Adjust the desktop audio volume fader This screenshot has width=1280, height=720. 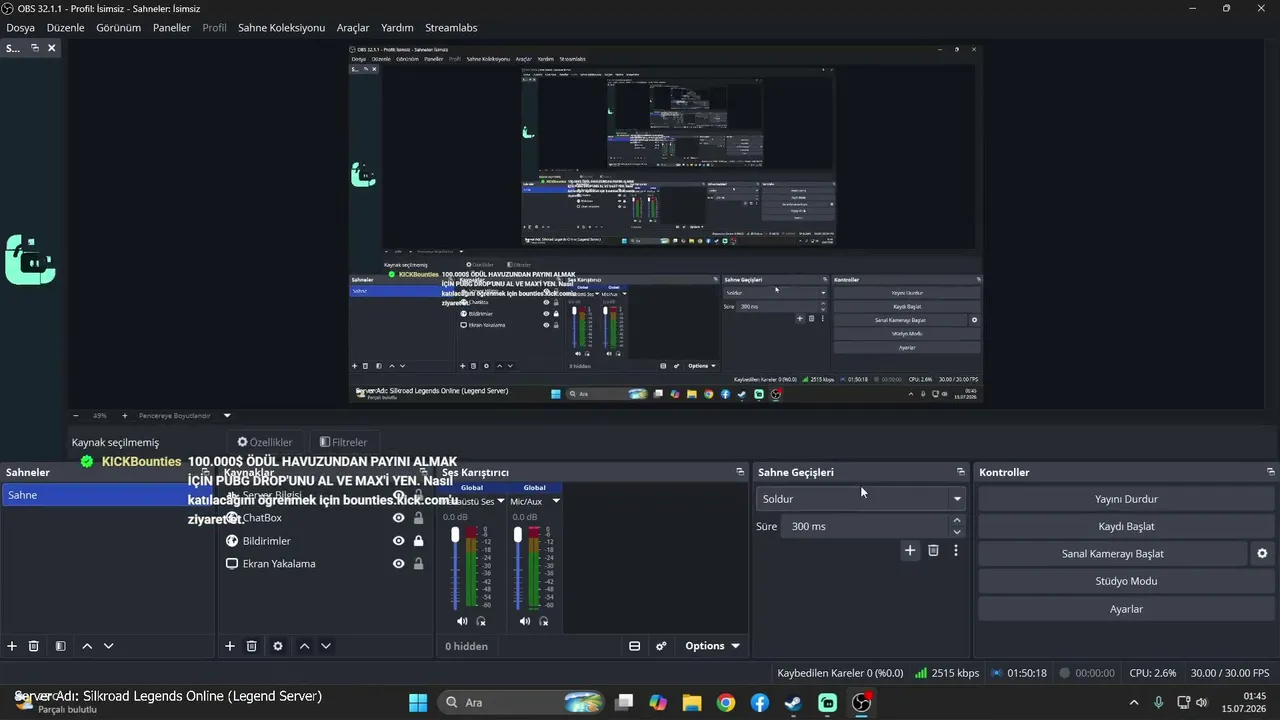point(455,535)
